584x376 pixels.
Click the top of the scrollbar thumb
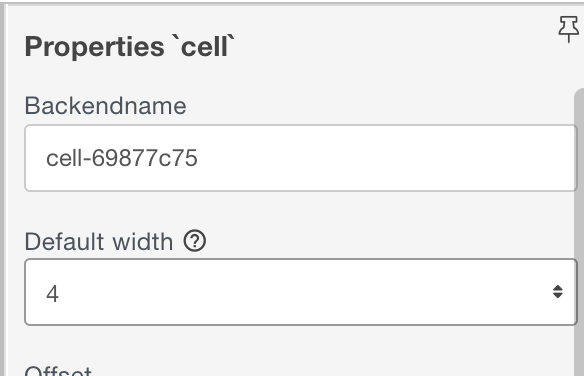pos(579,93)
